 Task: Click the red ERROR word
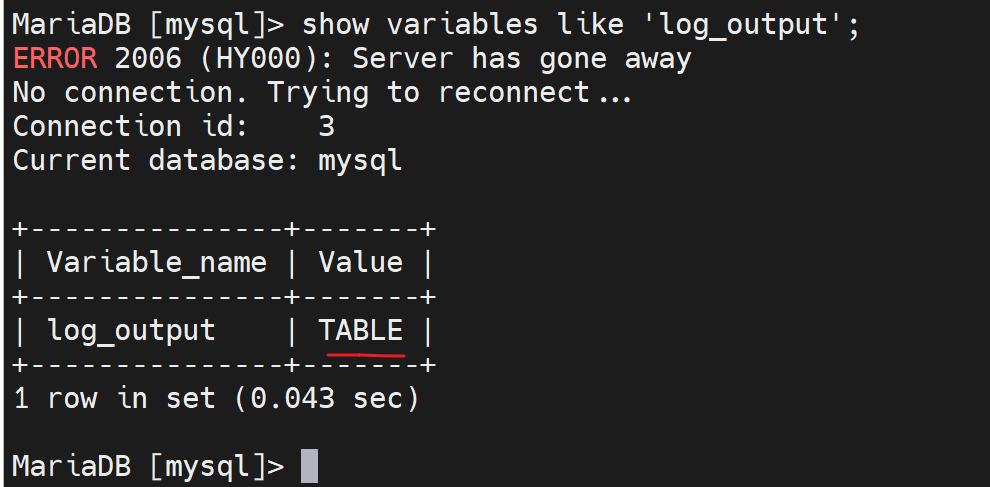pos(55,58)
